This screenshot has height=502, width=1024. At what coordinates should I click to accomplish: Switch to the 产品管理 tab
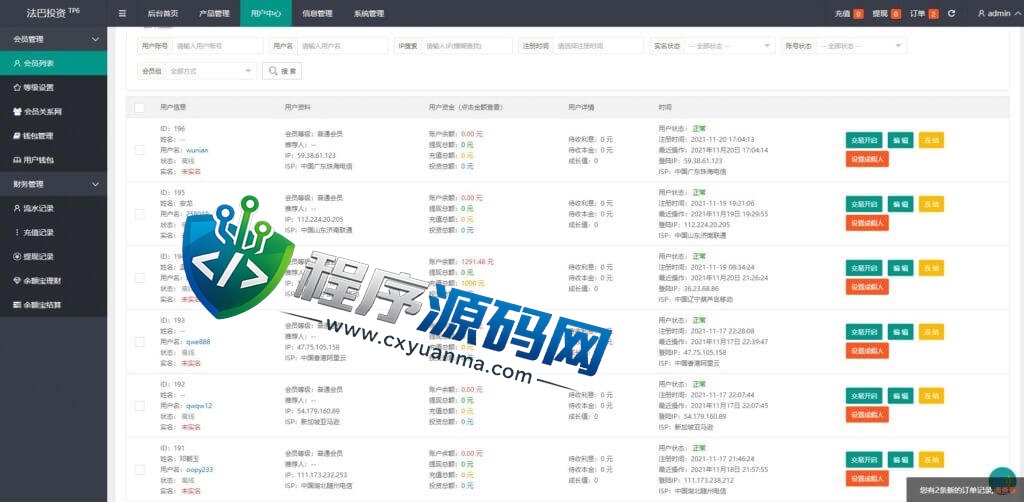[x=214, y=13]
